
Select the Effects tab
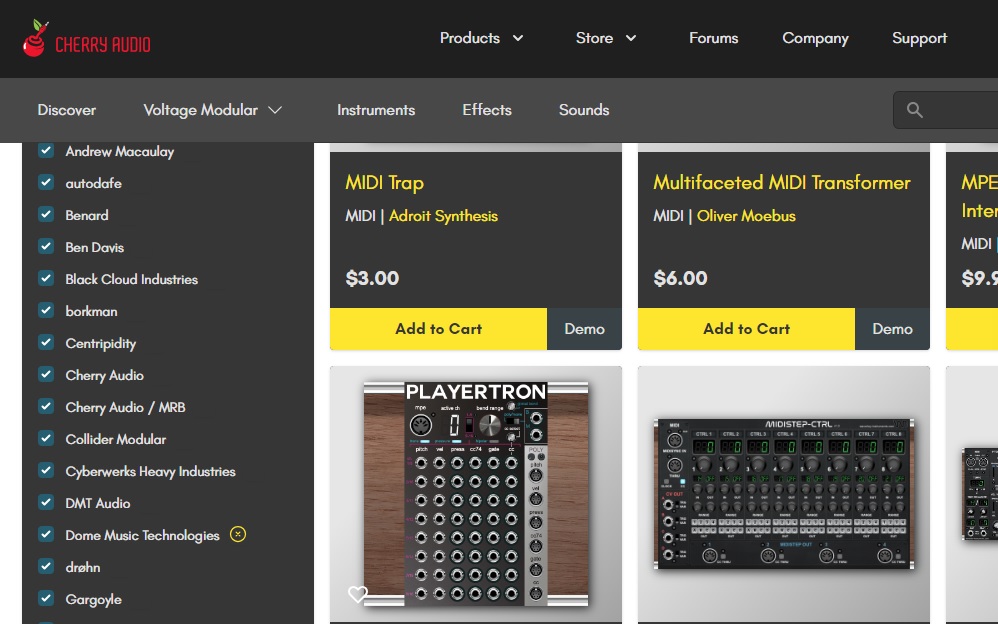(x=487, y=110)
